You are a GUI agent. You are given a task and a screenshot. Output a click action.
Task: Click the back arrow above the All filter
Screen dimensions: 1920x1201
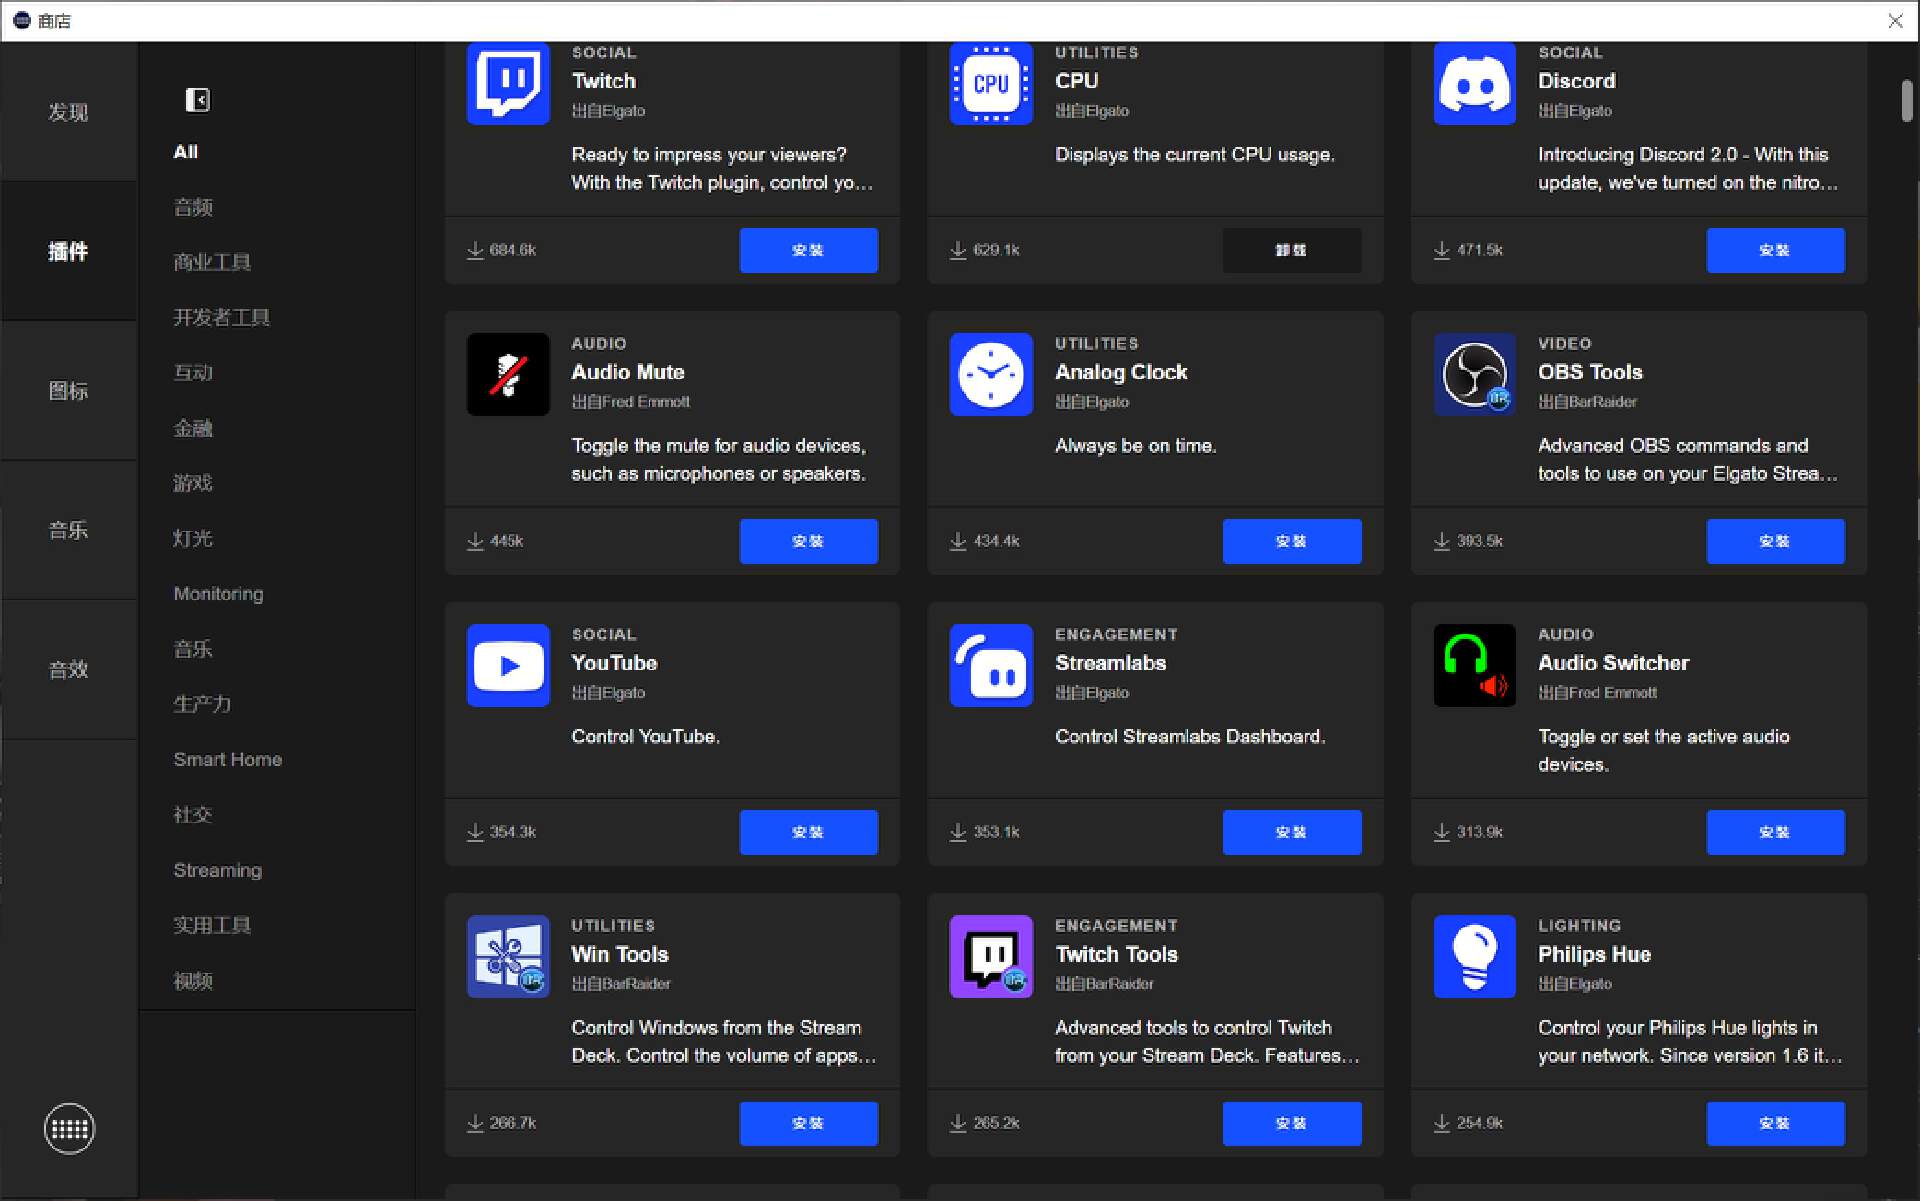(197, 100)
